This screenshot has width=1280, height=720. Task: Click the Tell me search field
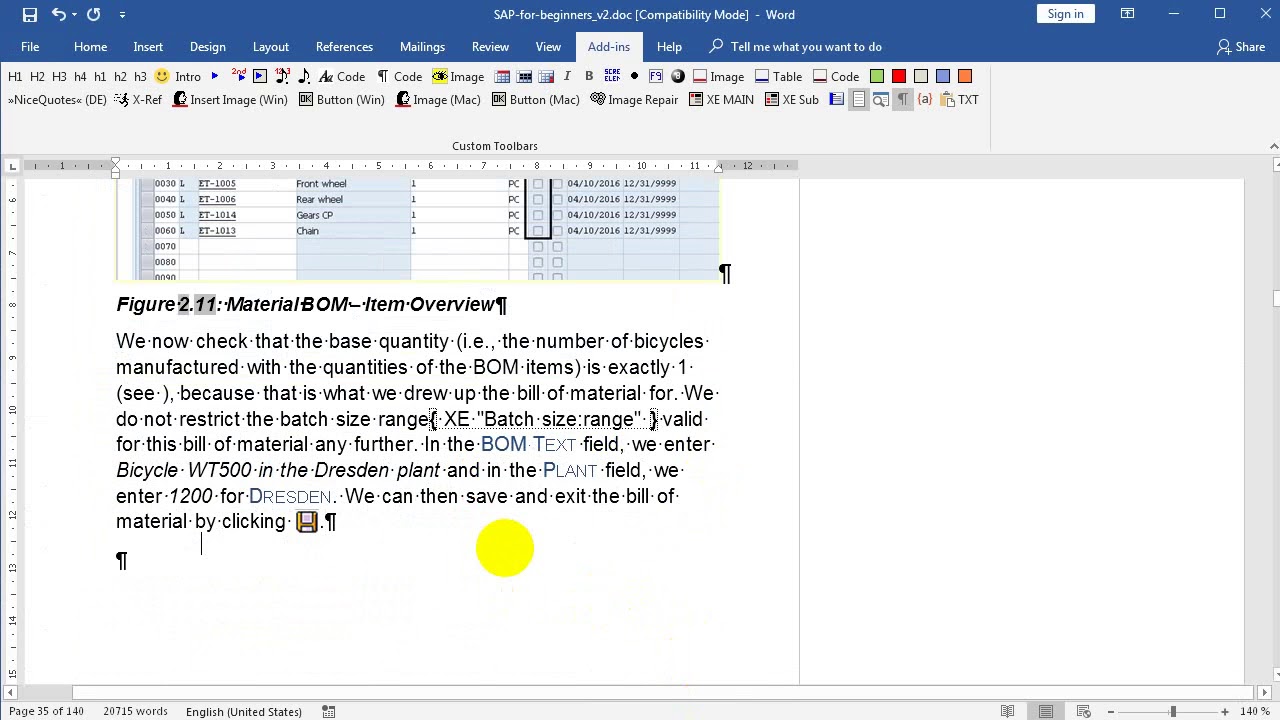795,47
